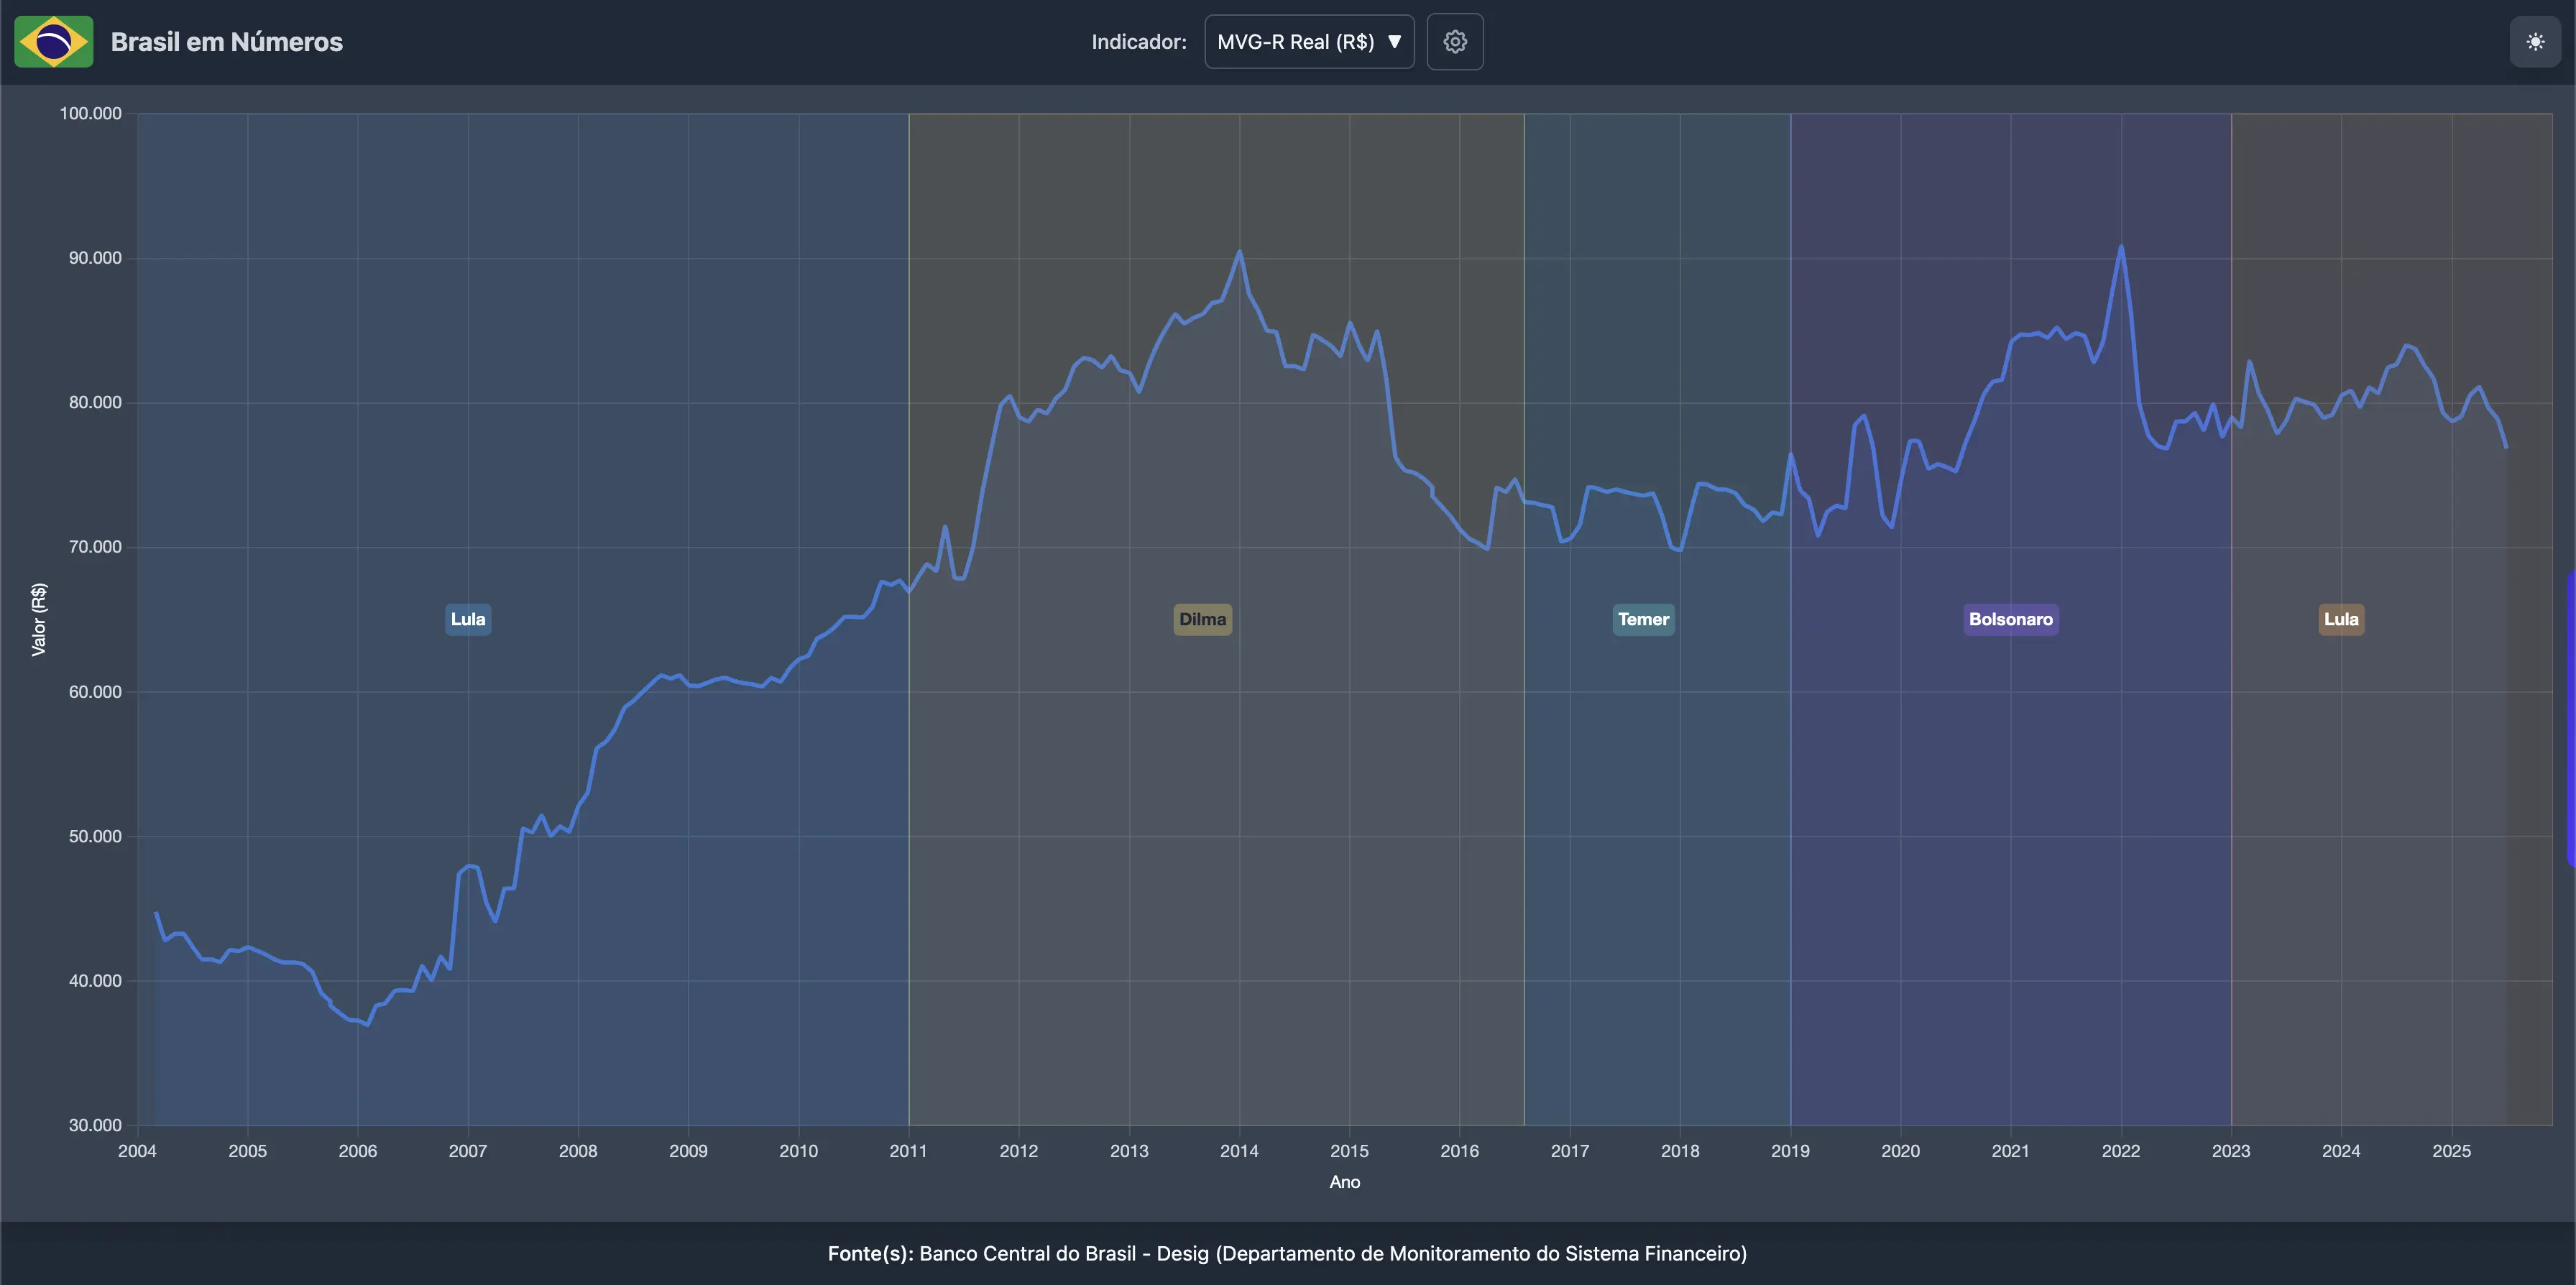Click the dropdown chevron next to MVG-R Real

coord(1395,42)
